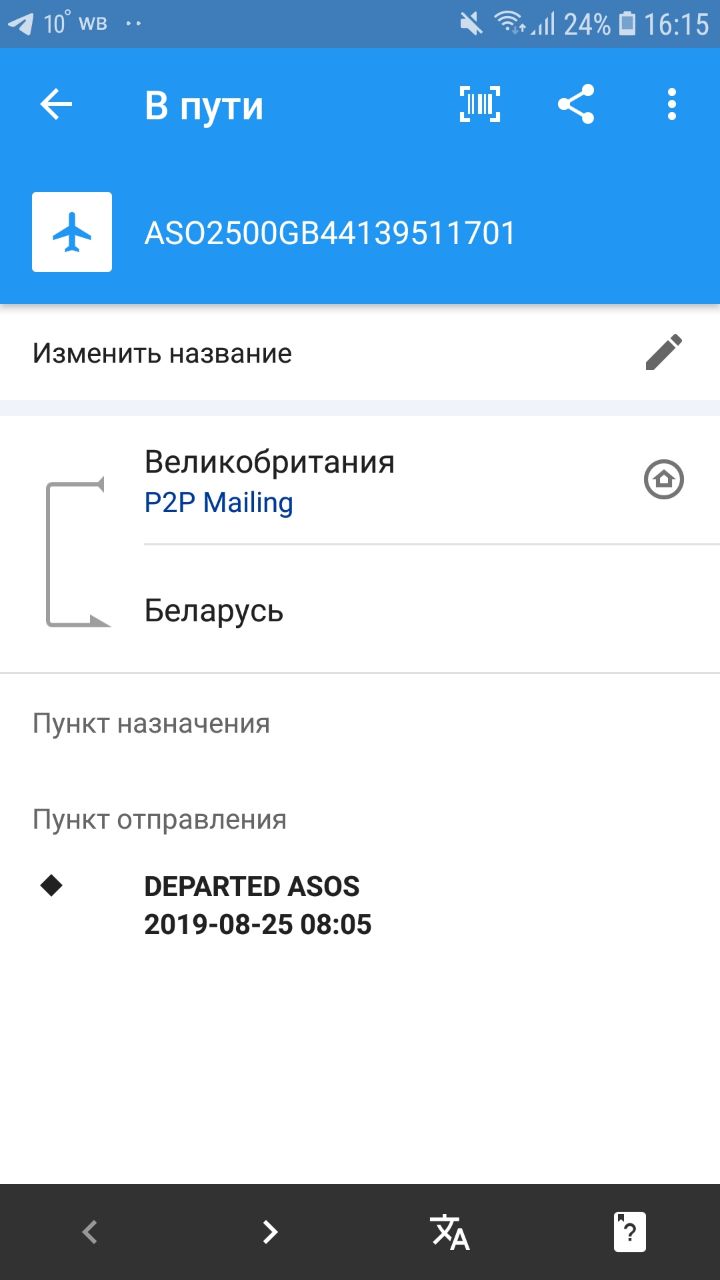Tap the airplane parcel icon
This screenshot has width=720, height=1280.
(72, 232)
